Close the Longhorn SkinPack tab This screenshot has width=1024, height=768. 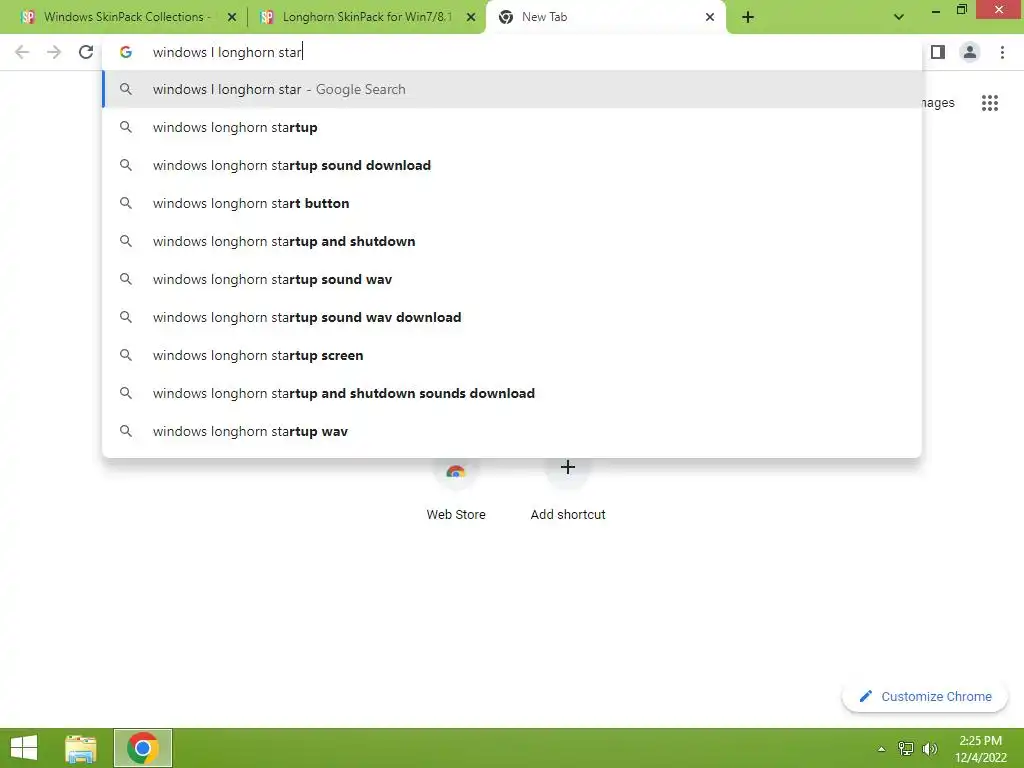(x=470, y=17)
